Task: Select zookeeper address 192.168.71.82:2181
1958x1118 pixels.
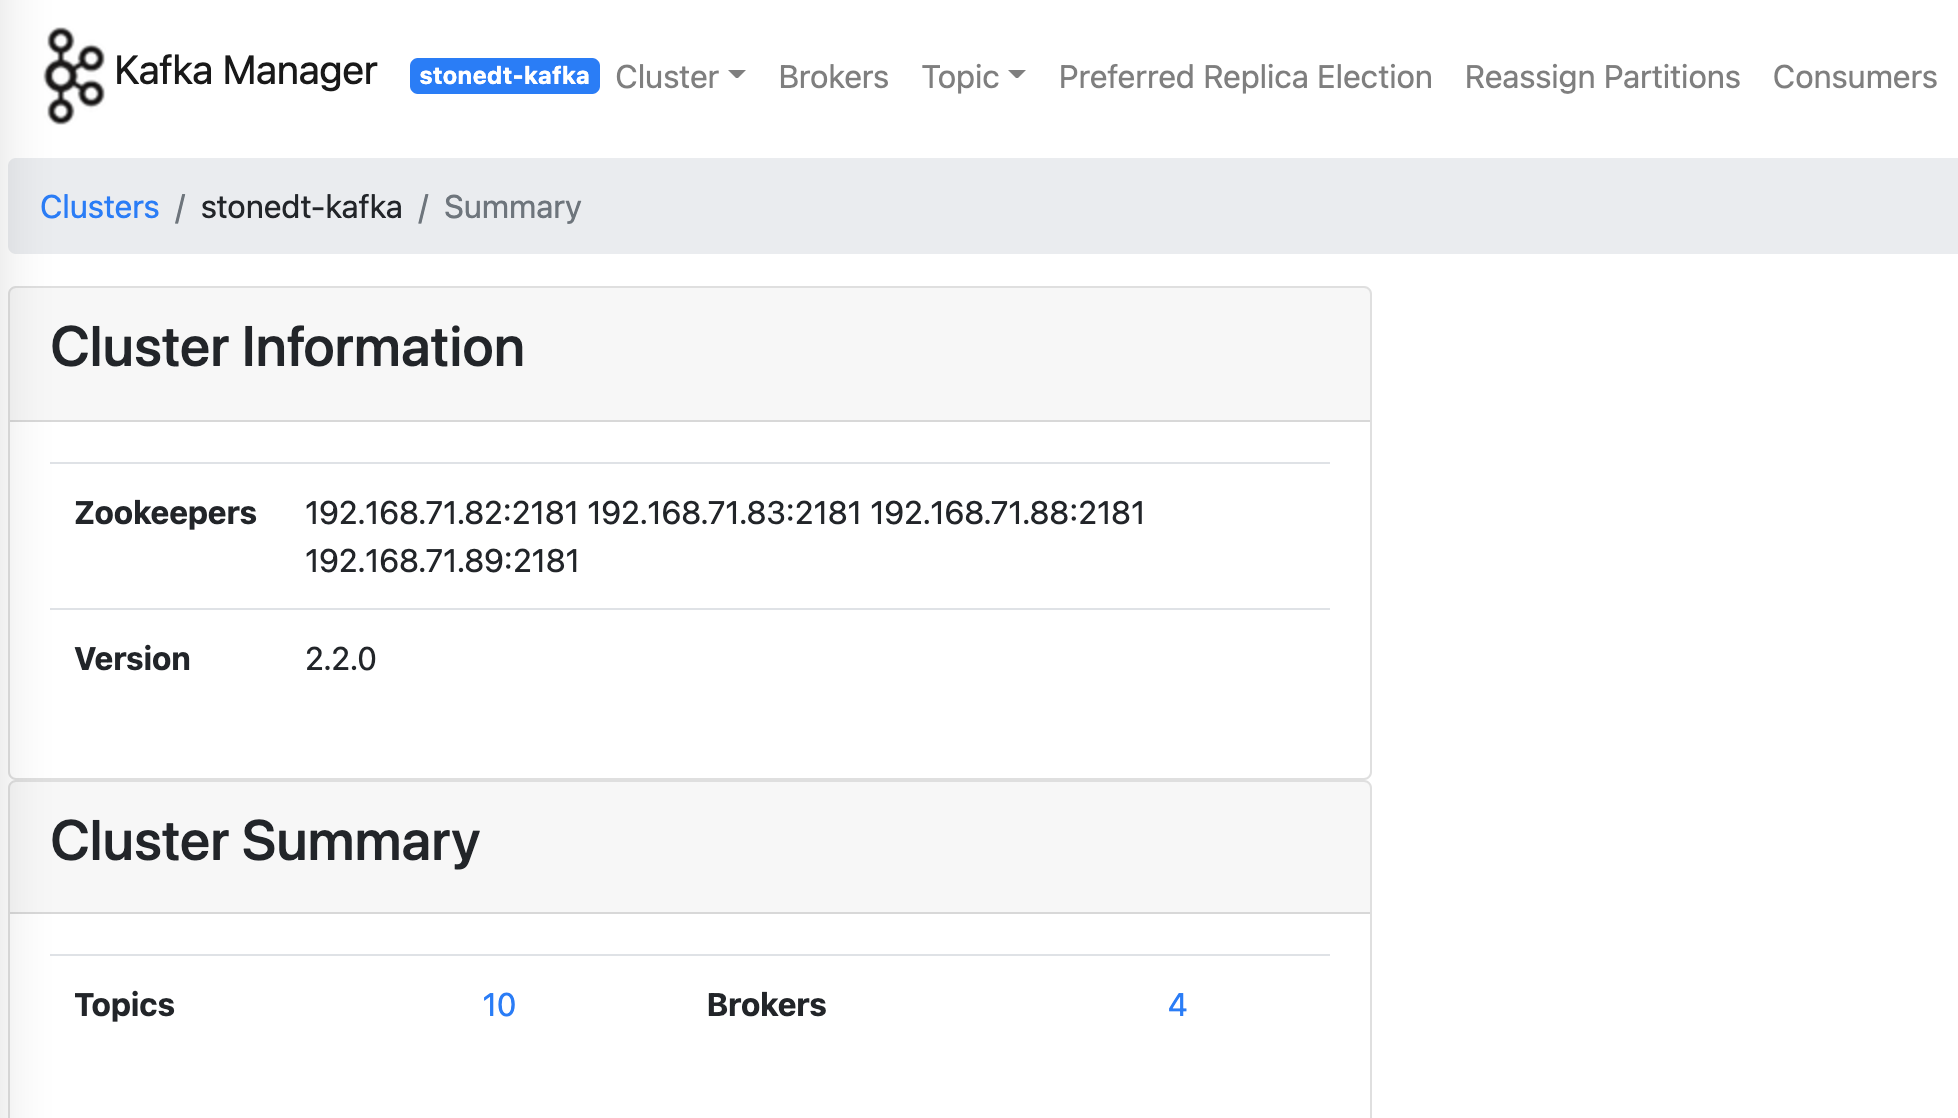Action: 442,513
